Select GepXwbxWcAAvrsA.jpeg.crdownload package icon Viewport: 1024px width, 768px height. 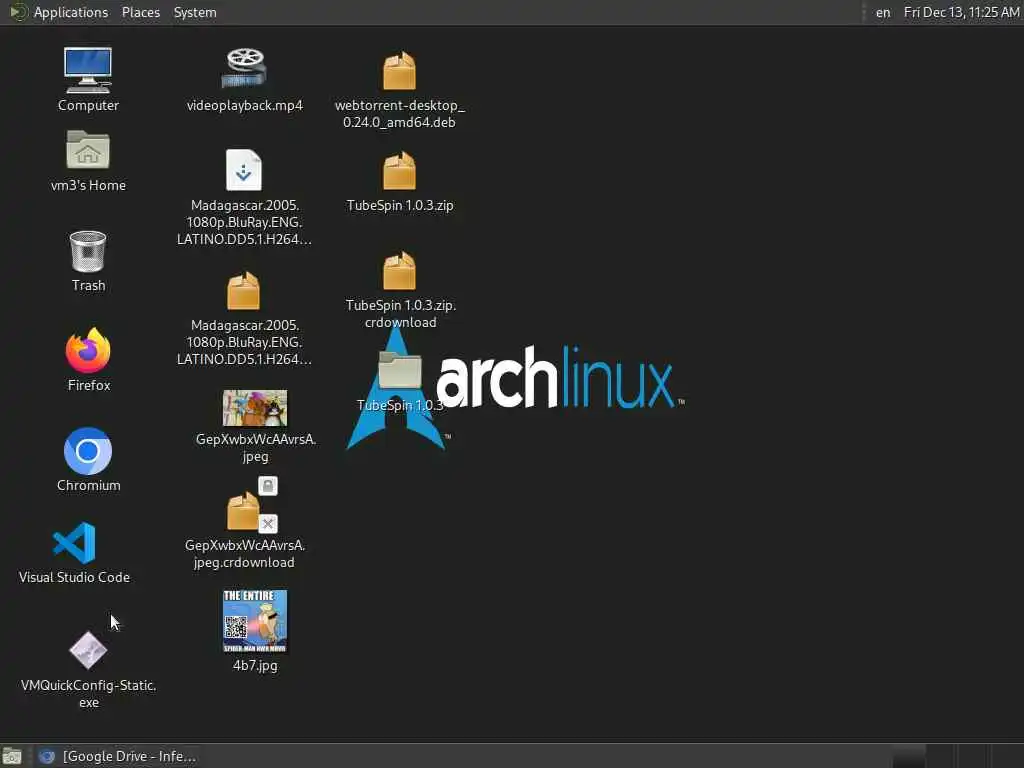243,511
